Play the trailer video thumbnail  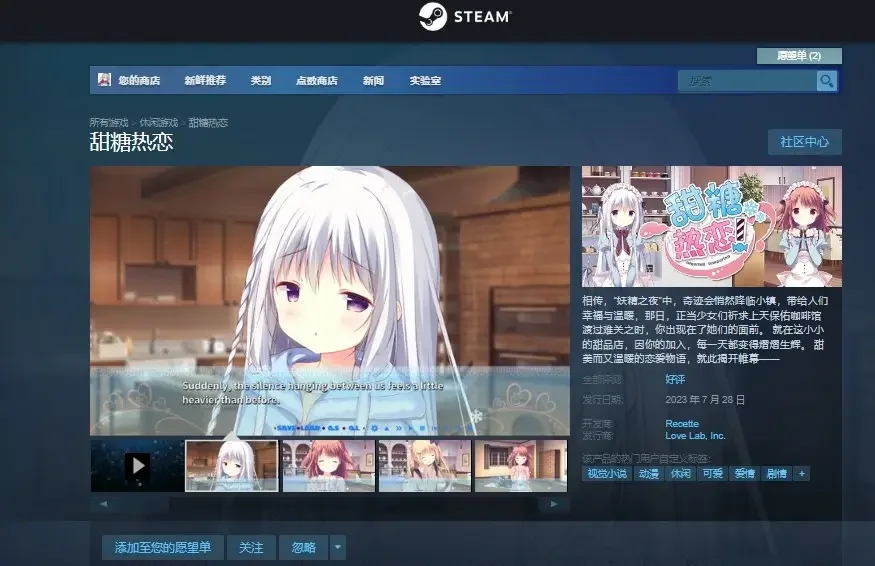coord(137,466)
